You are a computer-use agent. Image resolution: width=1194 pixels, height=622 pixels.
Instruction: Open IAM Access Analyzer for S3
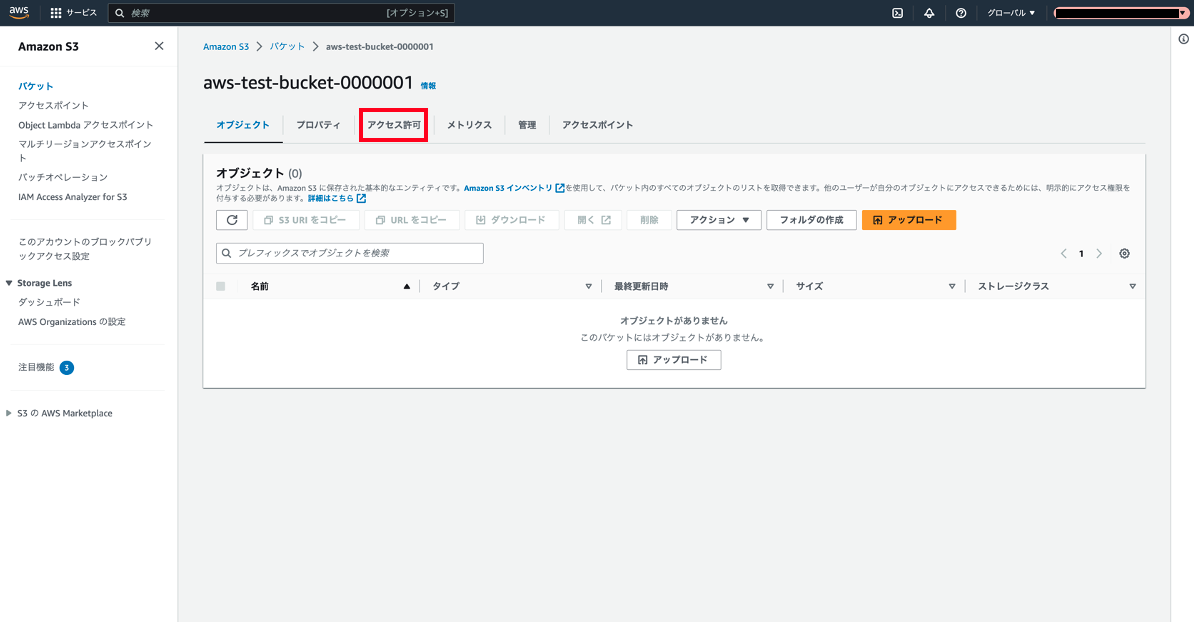(x=73, y=197)
